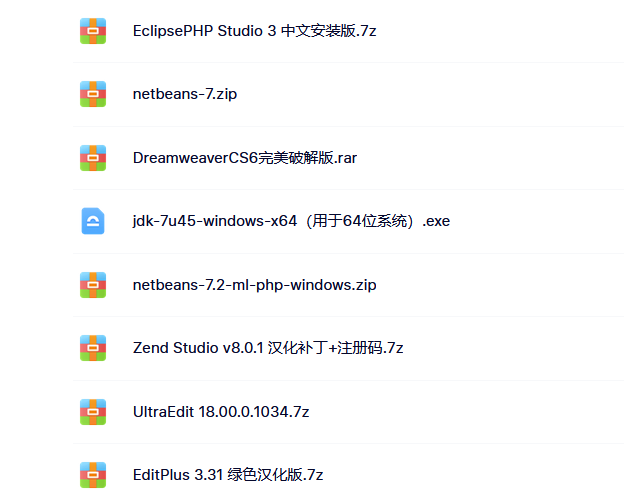The image size is (624, 503).
Task: Open UltraEdit 18.00.0.1034.7z file name
Action: 221,412
